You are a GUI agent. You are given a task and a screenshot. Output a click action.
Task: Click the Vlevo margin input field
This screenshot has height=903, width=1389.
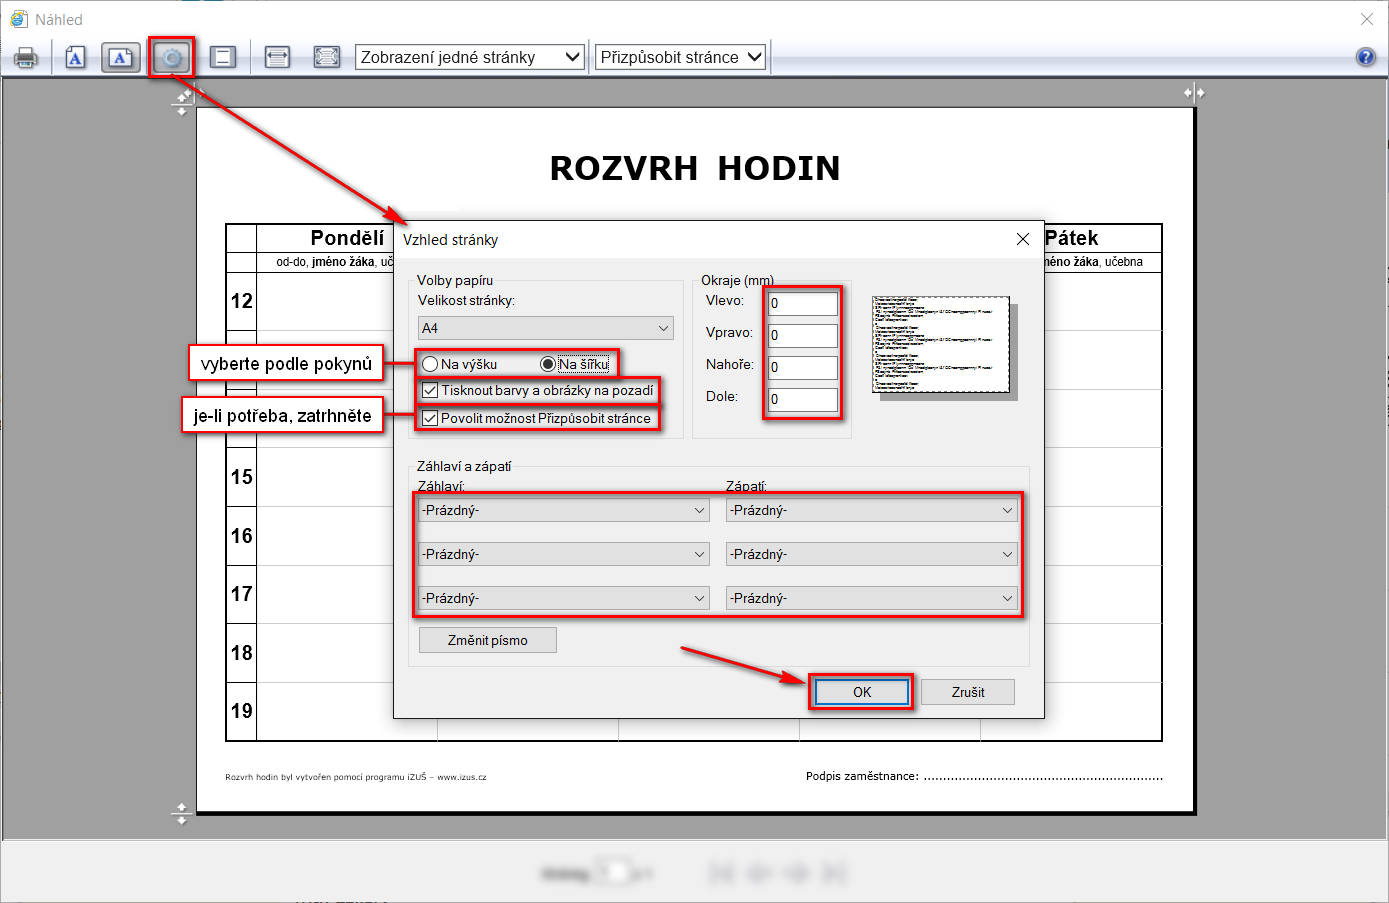tap(803, 303)
